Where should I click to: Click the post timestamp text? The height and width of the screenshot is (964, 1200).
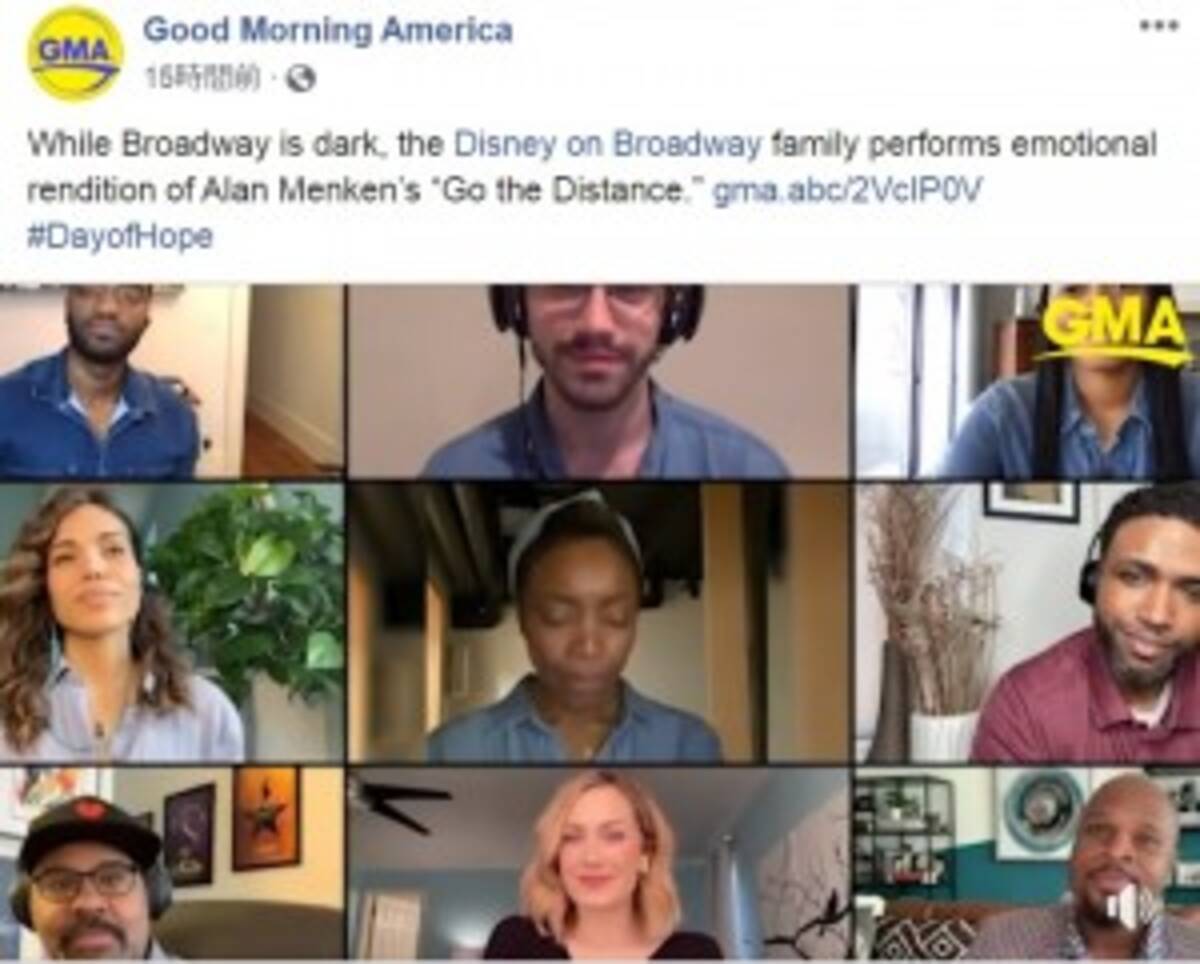click(x=203, y=79)
